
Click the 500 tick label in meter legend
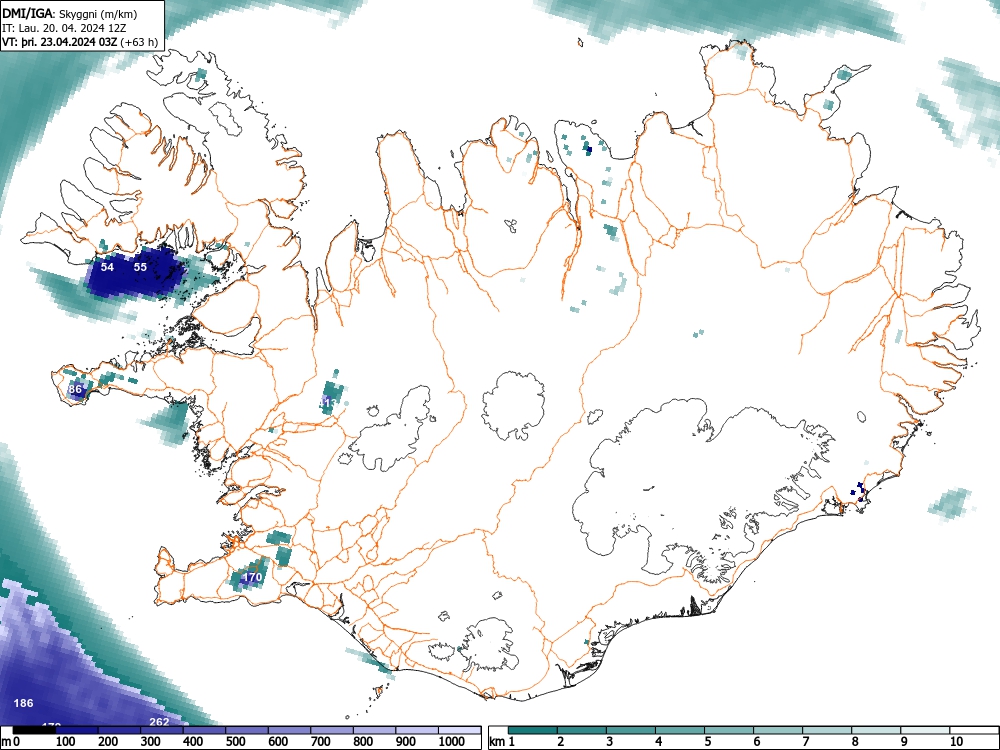(x=235, y=741)
